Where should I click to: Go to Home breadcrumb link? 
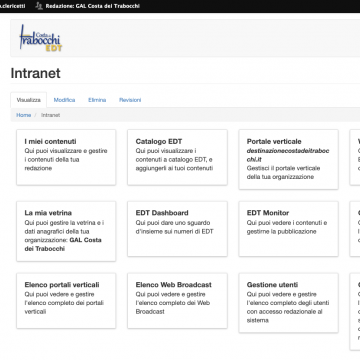point(24,115)
